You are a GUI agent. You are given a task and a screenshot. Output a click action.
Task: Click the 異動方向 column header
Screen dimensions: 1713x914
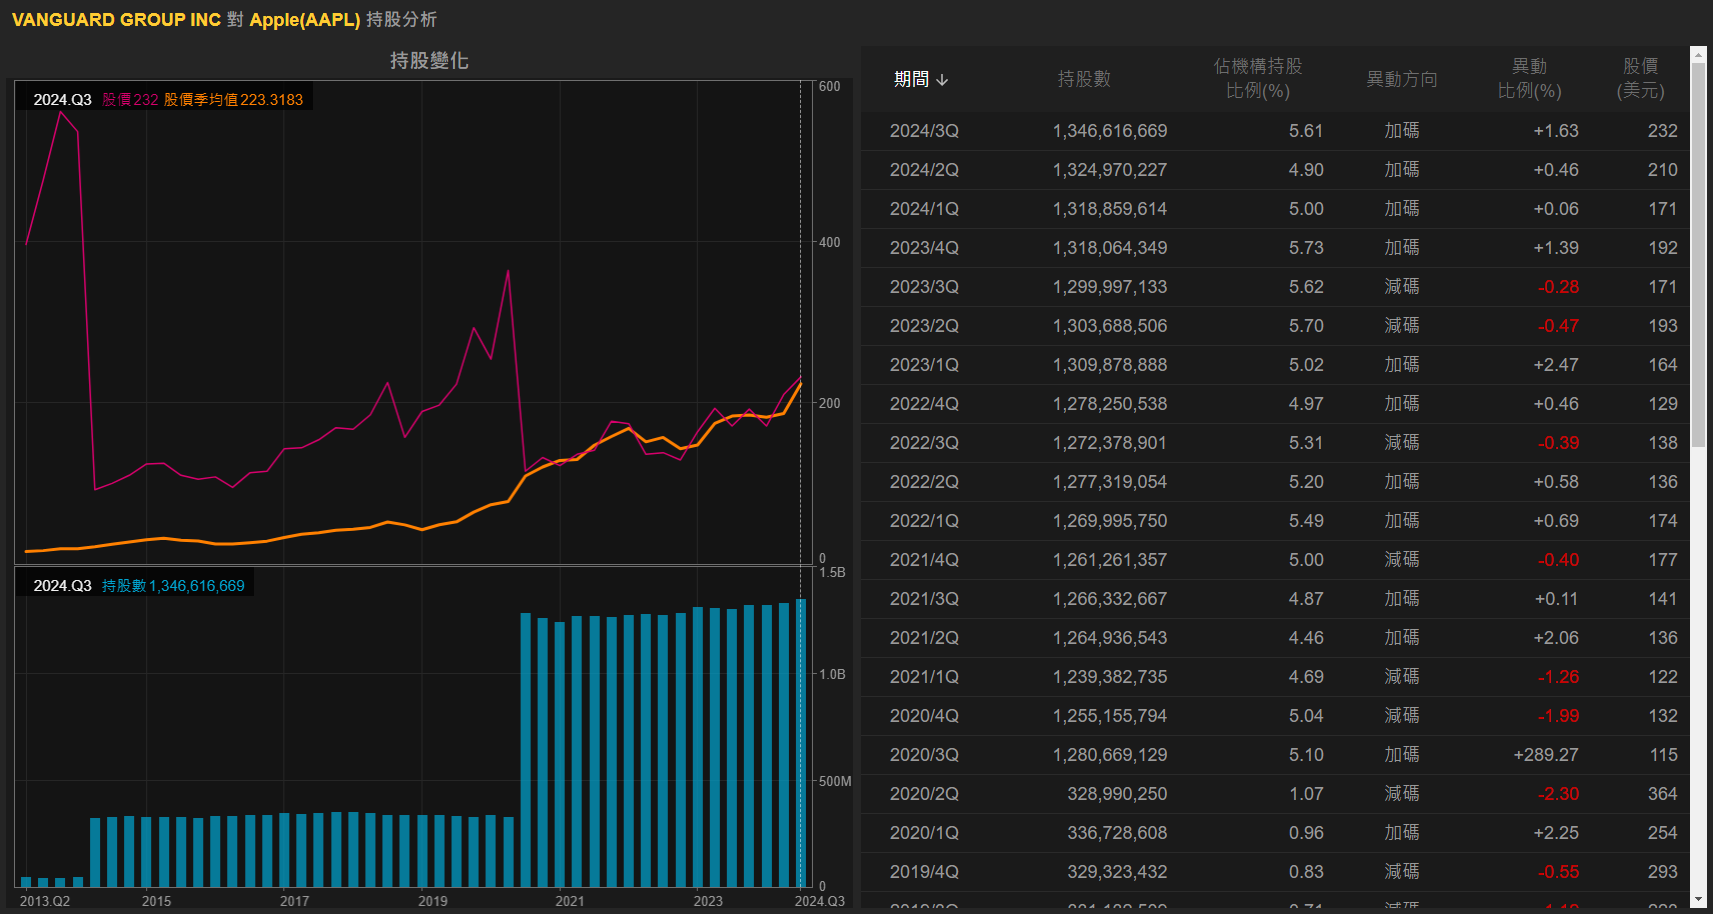pos(1402,79)
